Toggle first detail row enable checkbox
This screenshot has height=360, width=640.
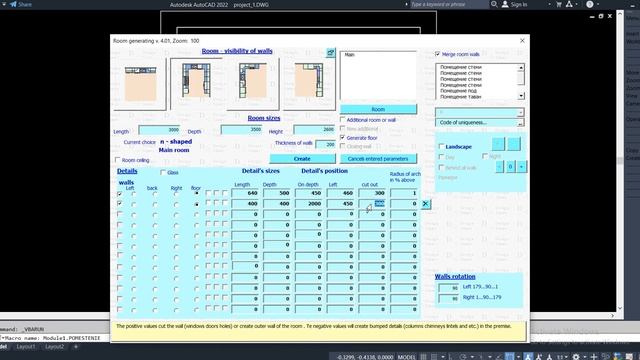click(120, 193)
